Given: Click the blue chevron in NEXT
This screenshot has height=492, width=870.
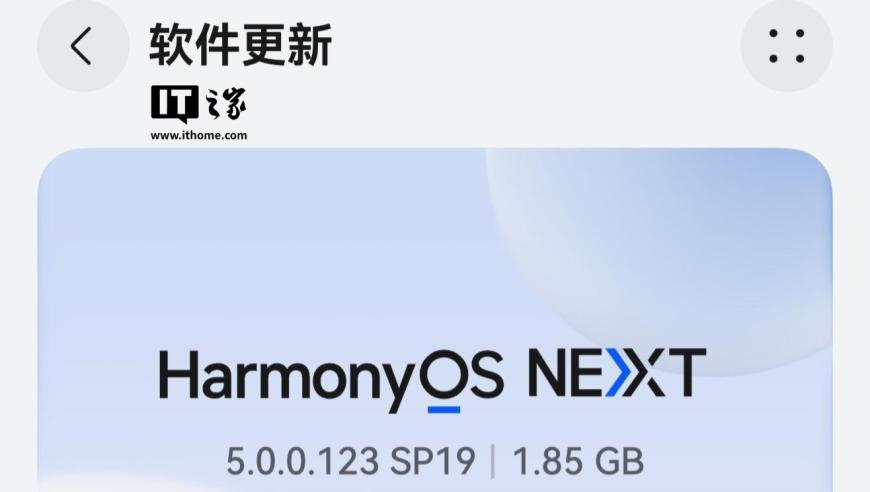Looking at the screenshot, I should pyautogui.click(x=619, y=372).
